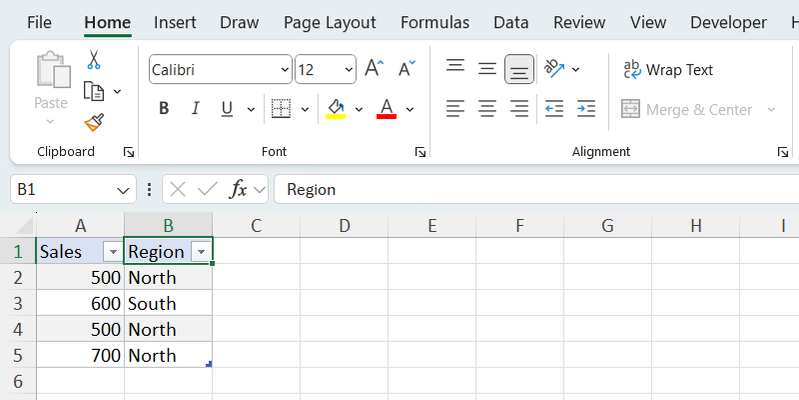The height and width of the screenshot is (400, 799).
Task: Toggle Italic formatting
Action: (195, 109)
